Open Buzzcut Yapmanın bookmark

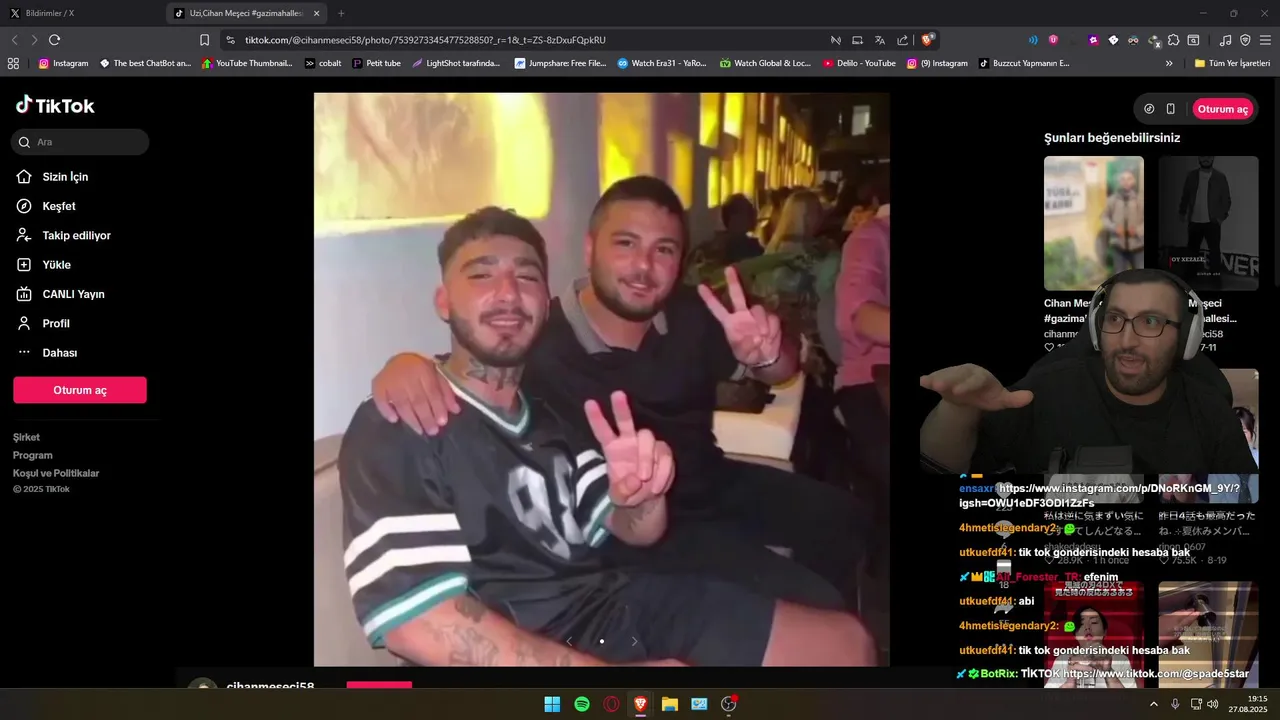tap(1024, 63)
